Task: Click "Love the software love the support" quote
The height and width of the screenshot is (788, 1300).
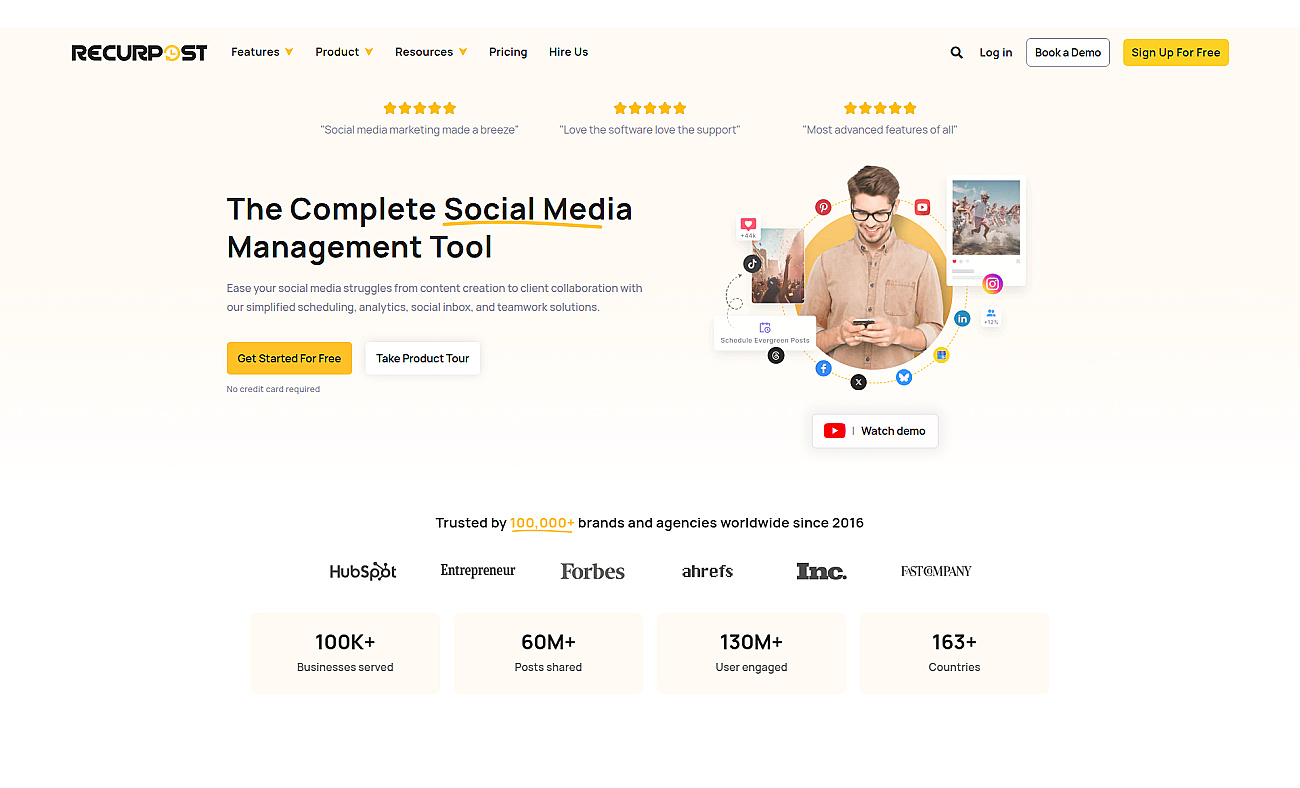Action: [650, 130]
